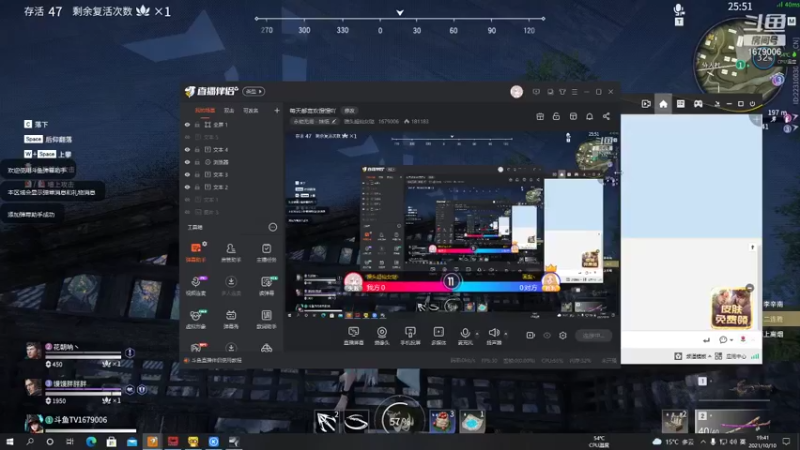Open the game ad thumbnail in right window
Image resolution: width=800 pixels, height=450 pixels.
pyautogui.click(x=731, y=308)
